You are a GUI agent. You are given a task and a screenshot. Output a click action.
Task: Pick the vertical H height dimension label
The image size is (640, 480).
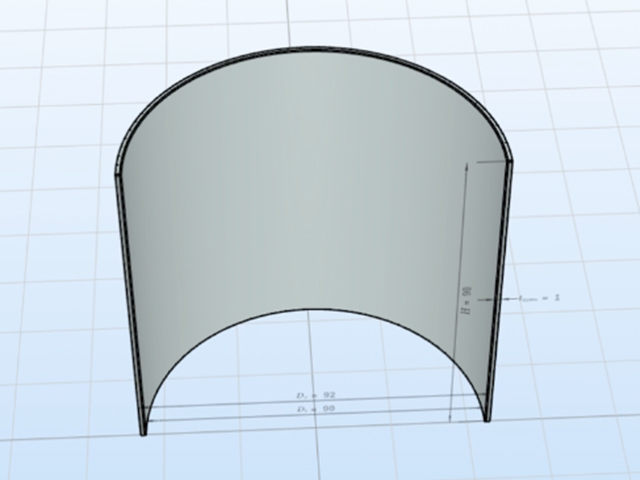click(467, 301)
